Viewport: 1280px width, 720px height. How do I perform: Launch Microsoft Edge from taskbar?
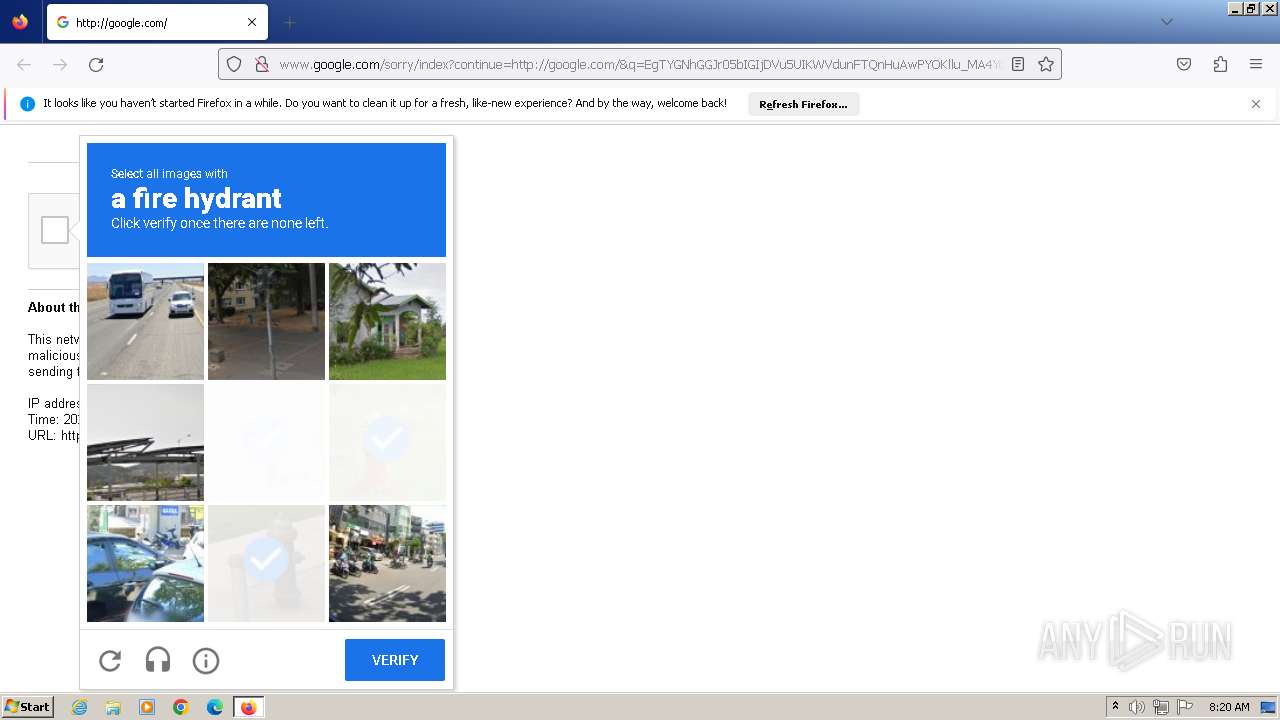pos(215,707)
